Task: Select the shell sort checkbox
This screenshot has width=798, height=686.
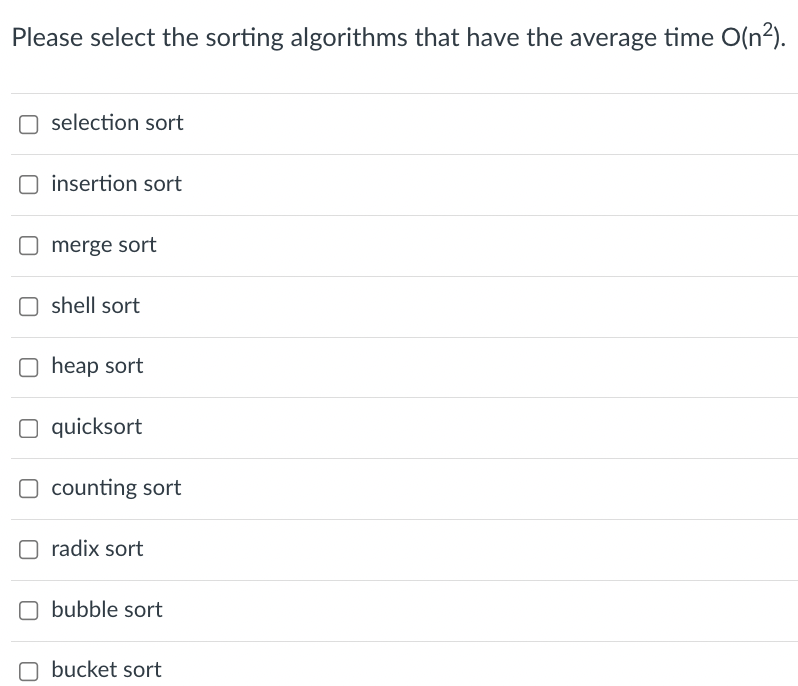Action: pyautogui.click(x=28, y=306)
